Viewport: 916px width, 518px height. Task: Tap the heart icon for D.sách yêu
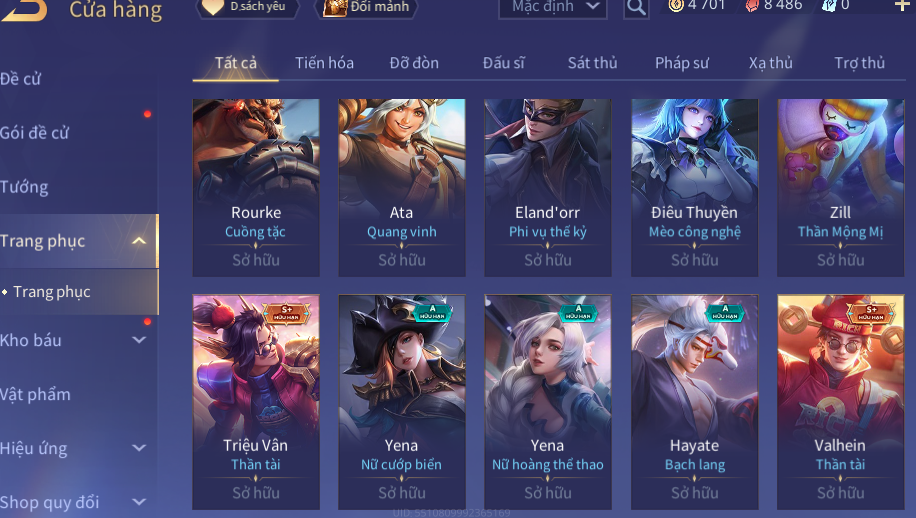pyautogui.click(x=213, y=6)
